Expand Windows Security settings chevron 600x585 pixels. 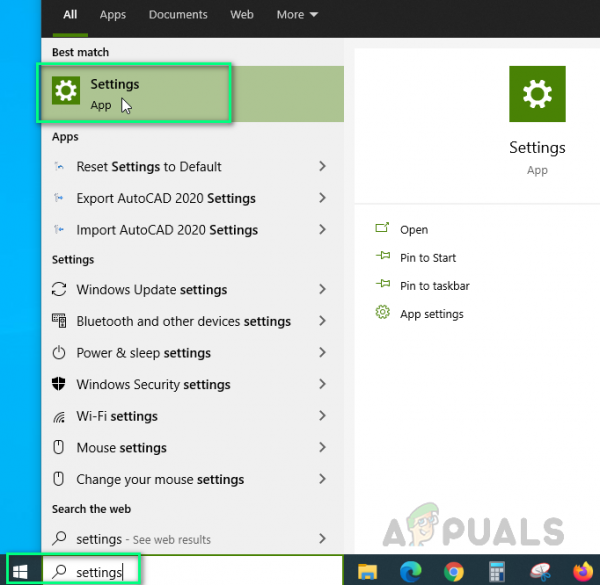pos(323,384)
